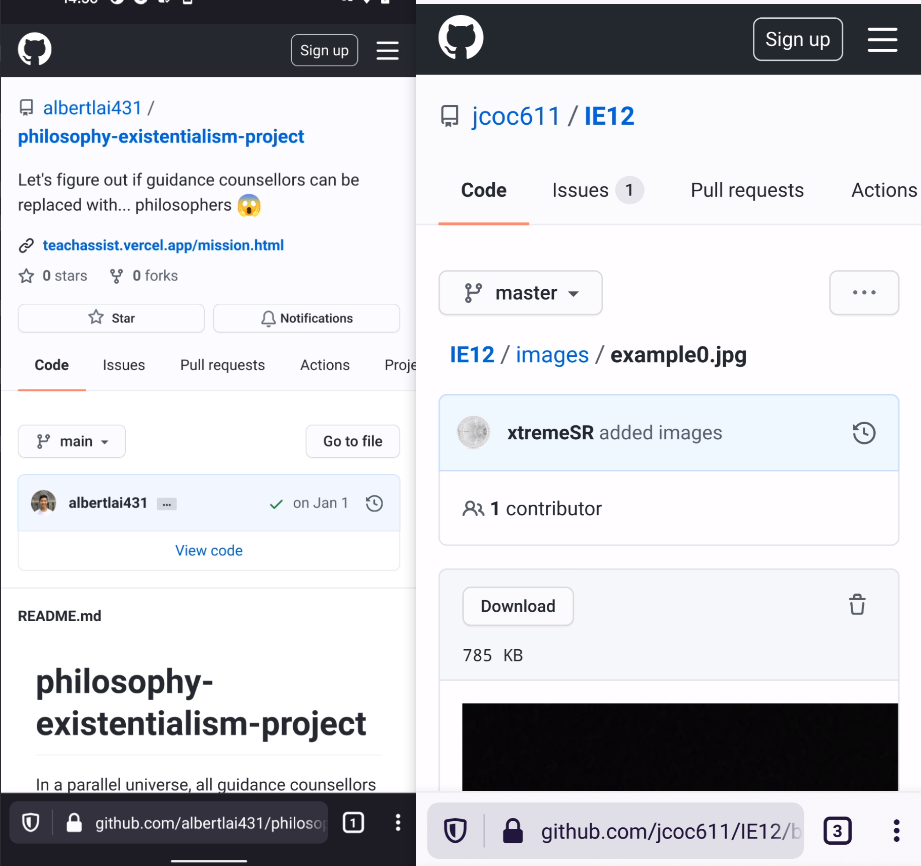The width and height of the screenshot is (921, 866).
Task: Click example0.jpg image preview
Action: click(680, 747)
